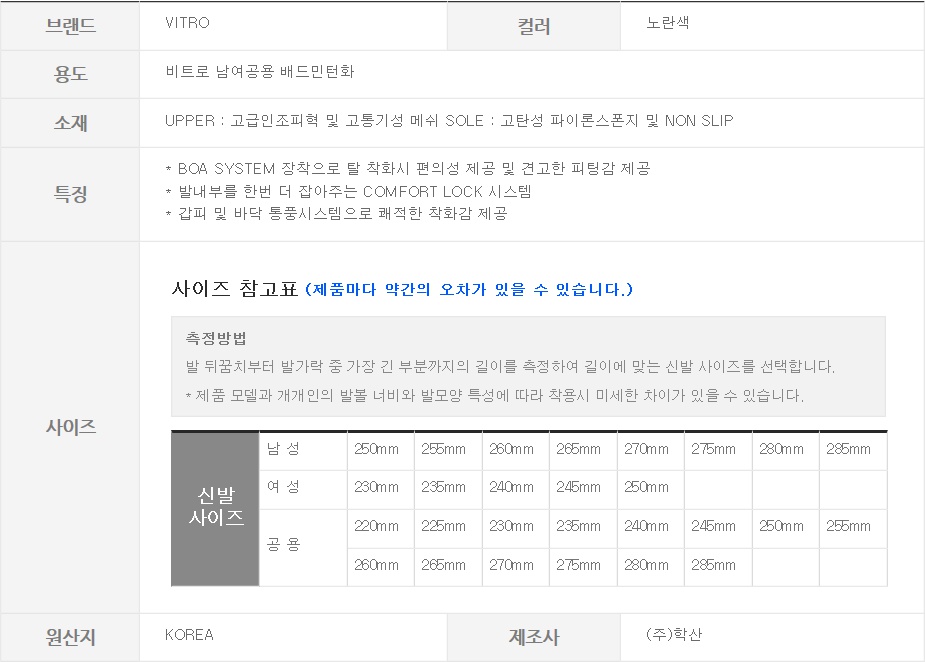Click the 공용 size row label
Image resolution: width=925 pixels, height=662 pixels.
click(283, 545)
